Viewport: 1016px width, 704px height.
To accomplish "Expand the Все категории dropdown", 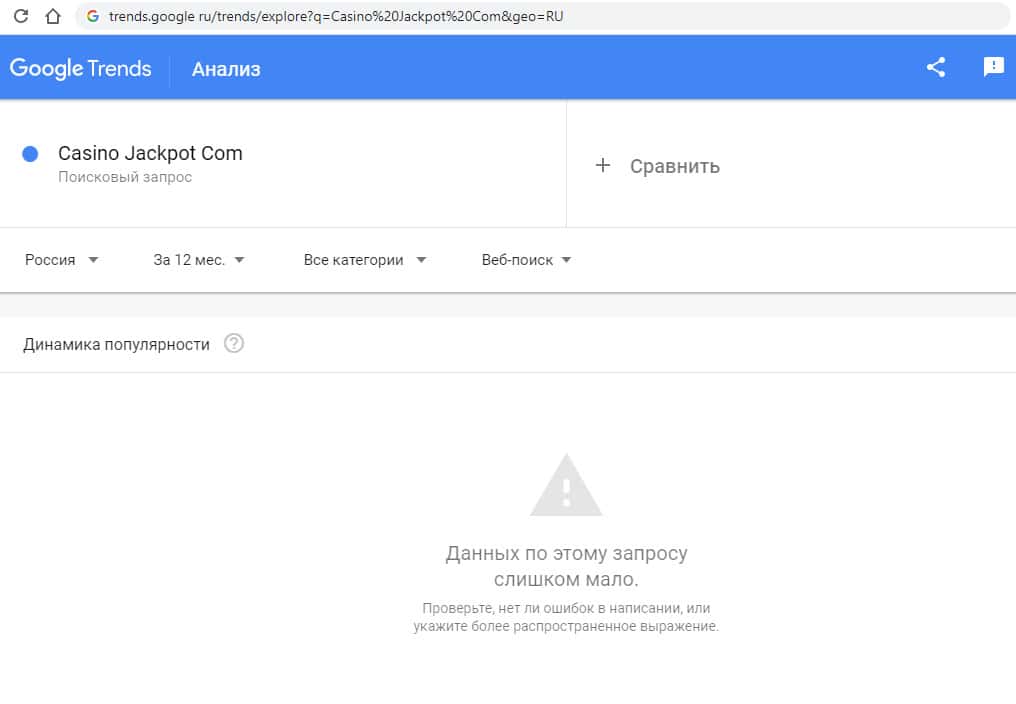I will (x=365, y=260).
